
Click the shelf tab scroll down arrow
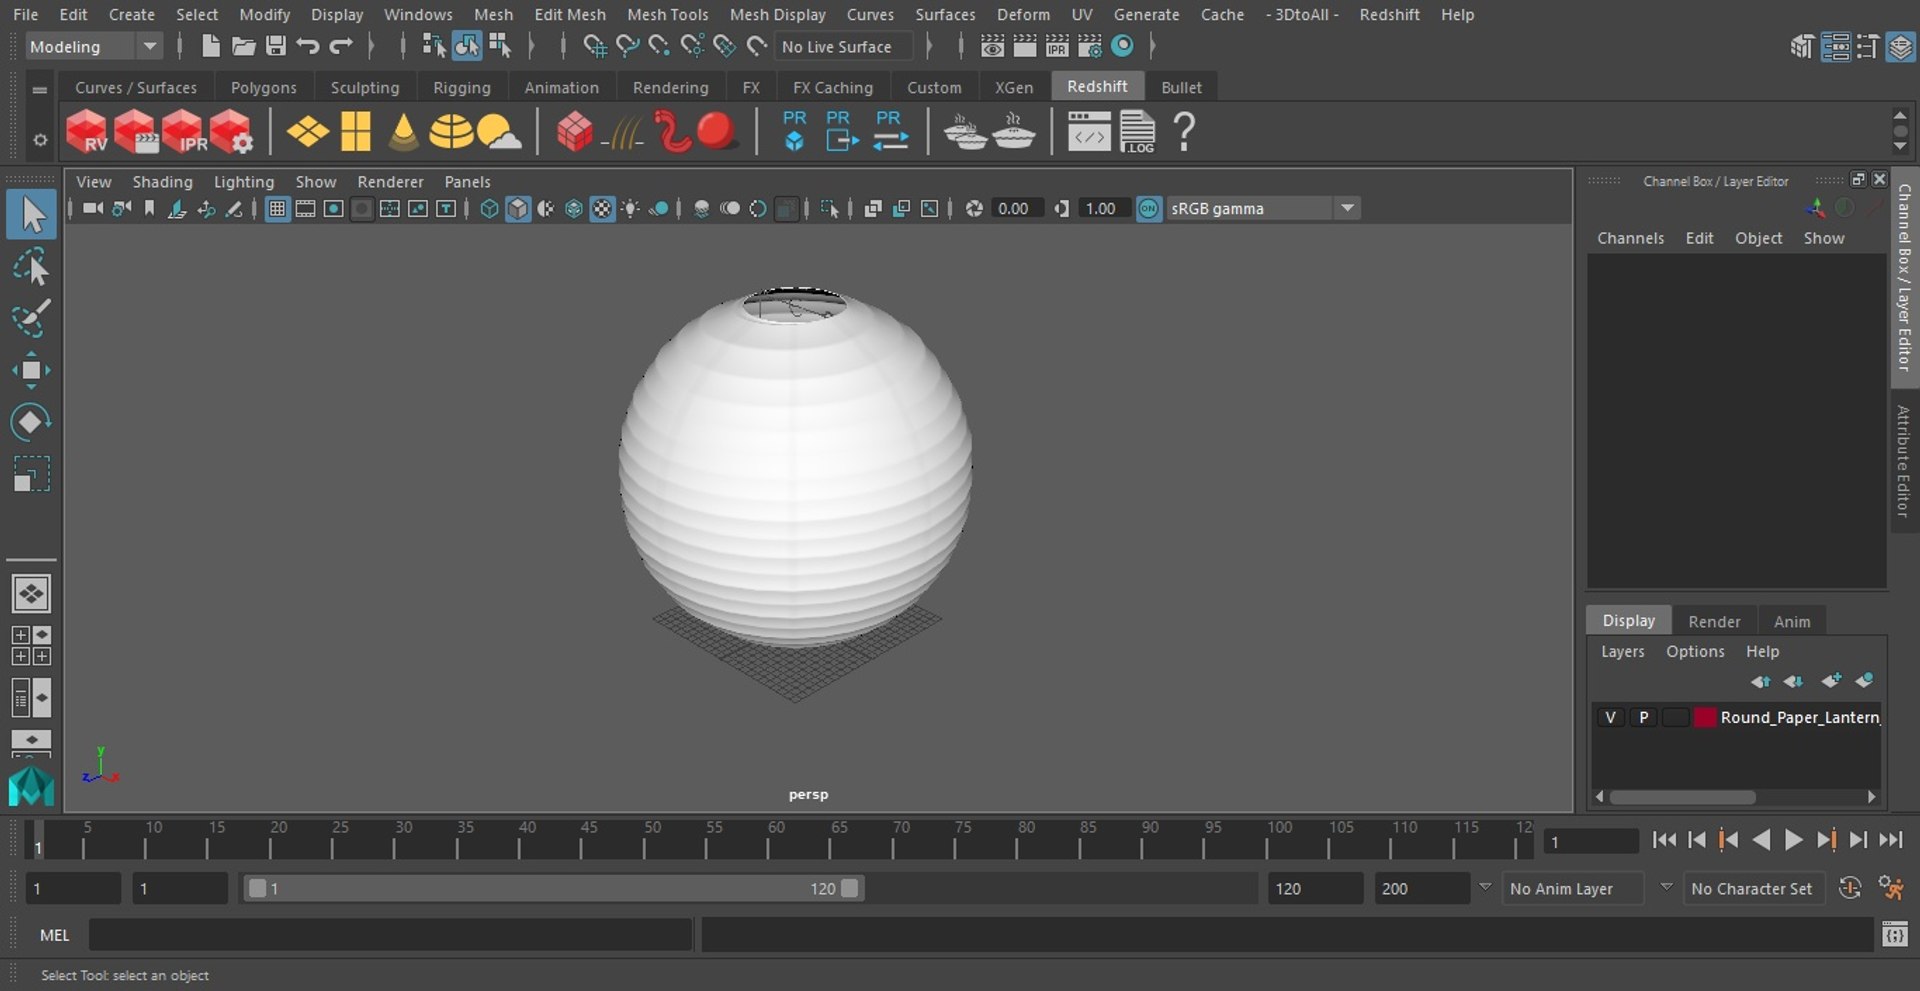[x=1900, y=147]
